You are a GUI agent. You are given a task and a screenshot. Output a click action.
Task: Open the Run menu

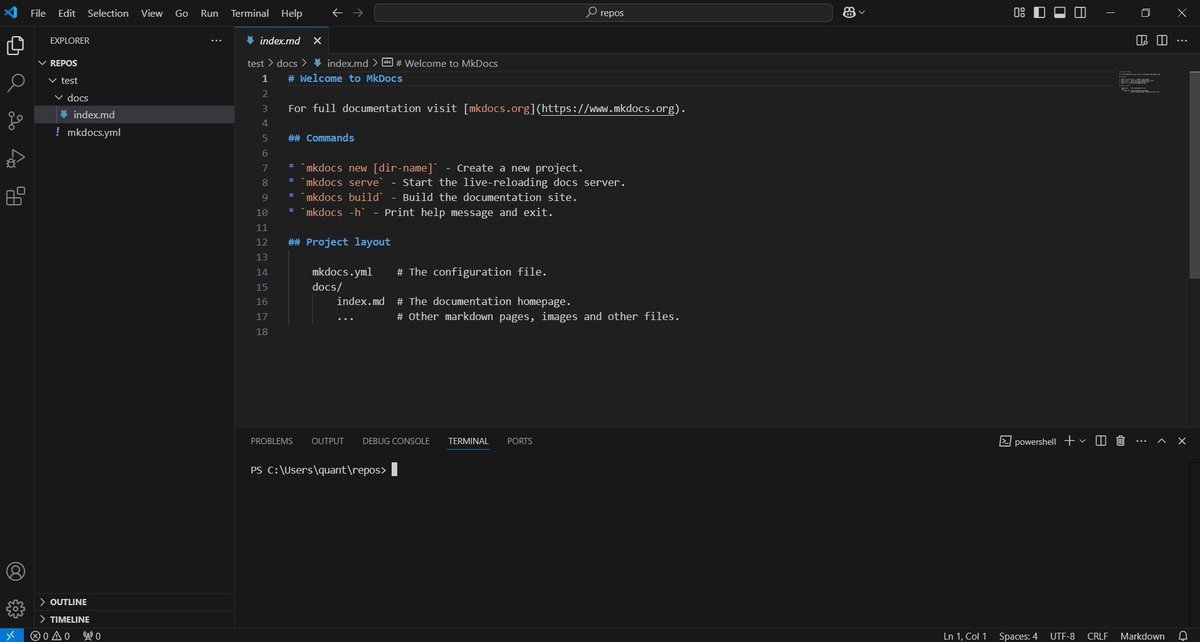(x=210, y=13)
